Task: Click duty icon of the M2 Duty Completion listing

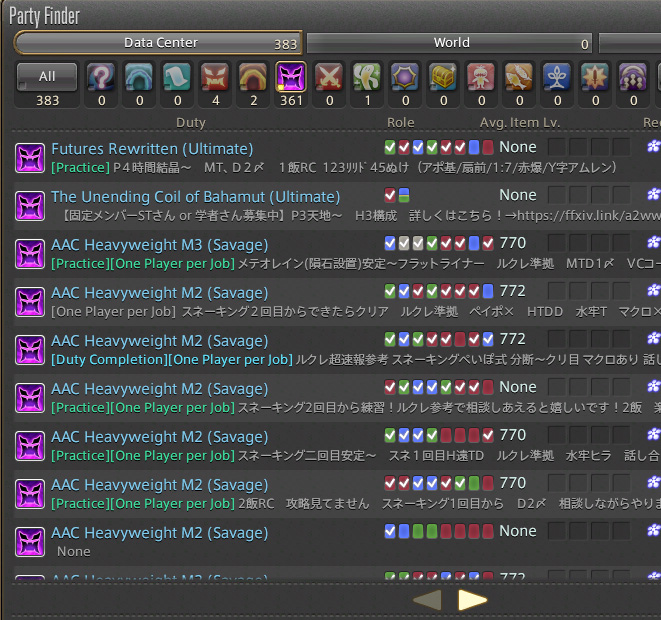Action: [x=30, y=350]
